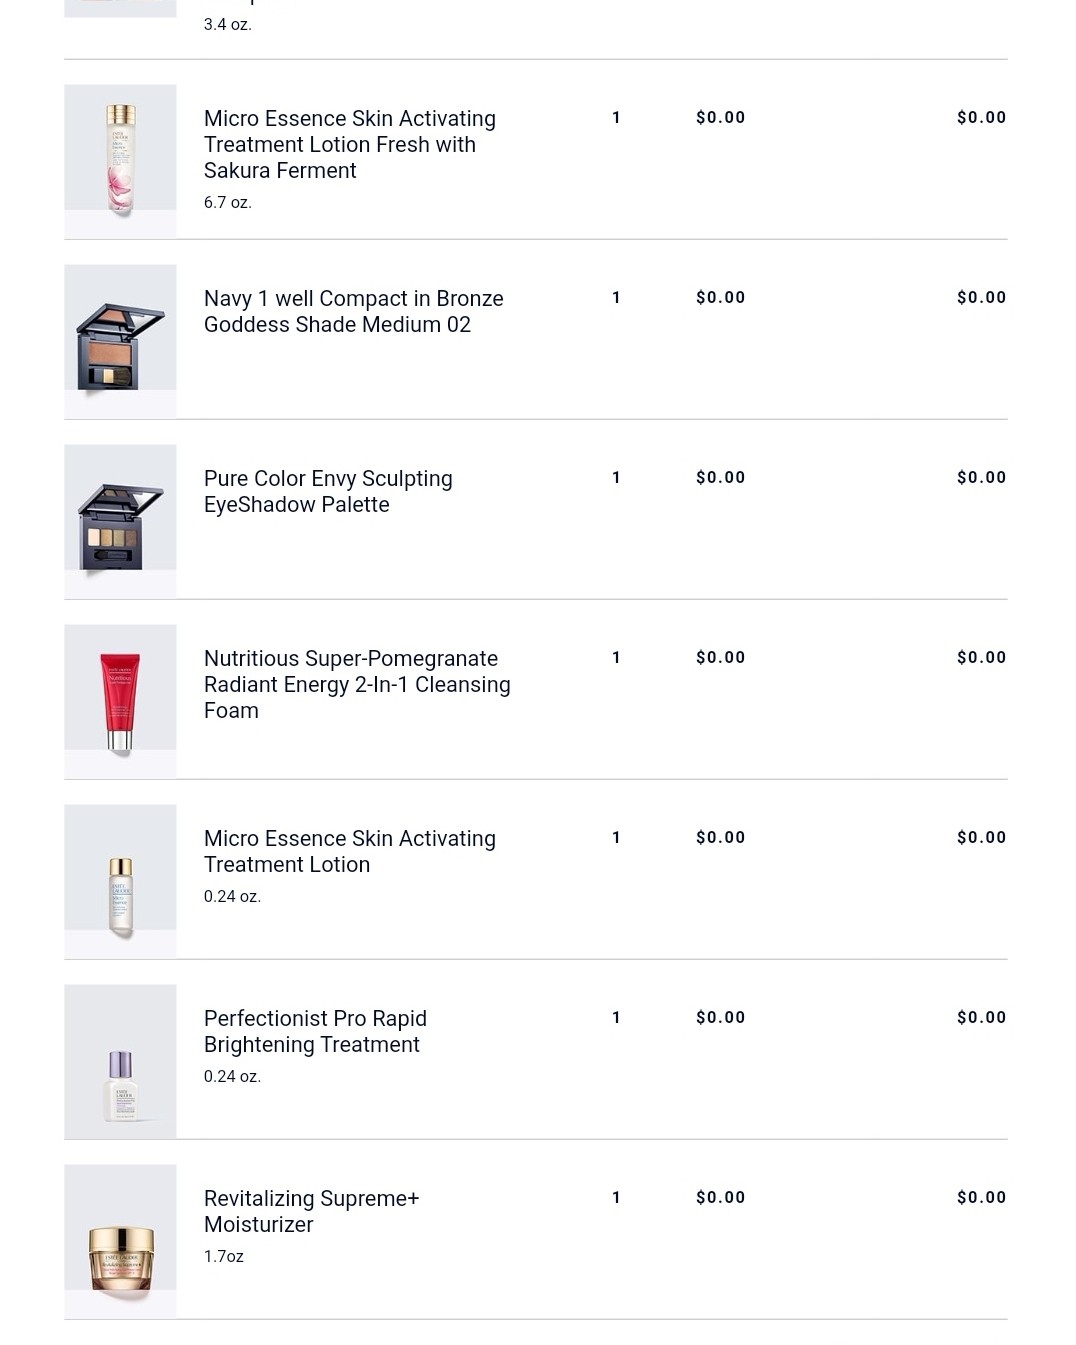Open Micro Essence Lotion Fresh with Sakura Ferment
The width and height of the screenshot is (1076, 1345).
[349, 144]
